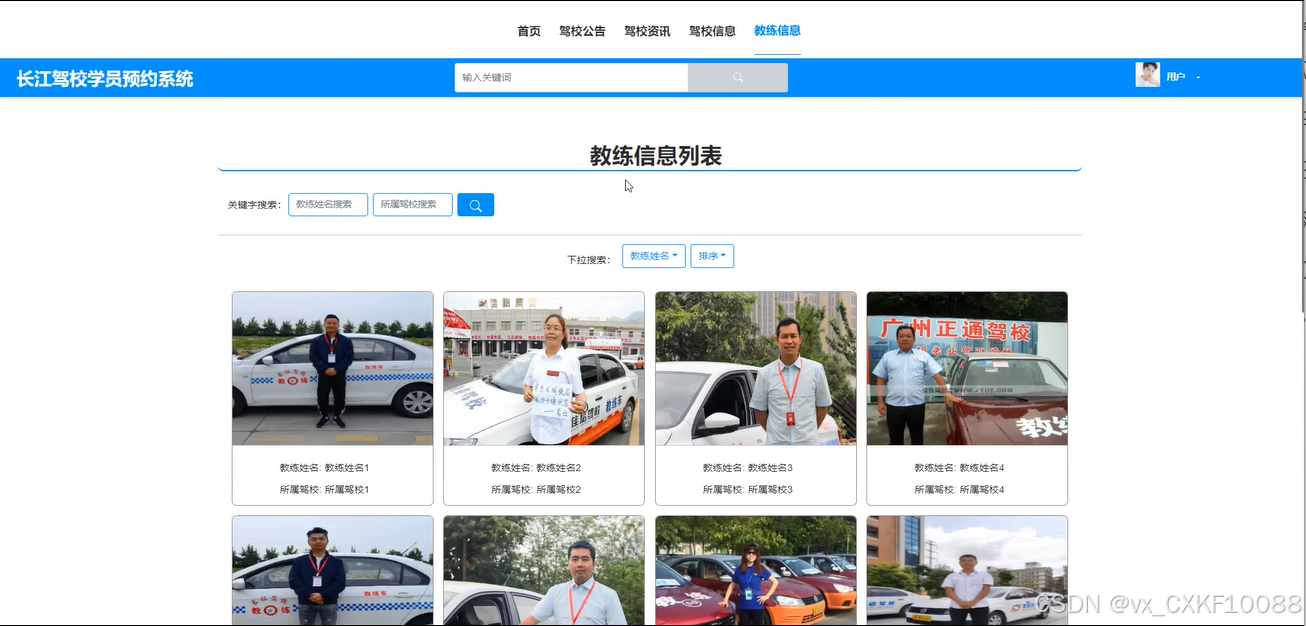Open second-row photo of woman with red cars
Image resolution: width=1306 pixels, height=626 pixels.
pyautogui.click(x=756, y=571)
